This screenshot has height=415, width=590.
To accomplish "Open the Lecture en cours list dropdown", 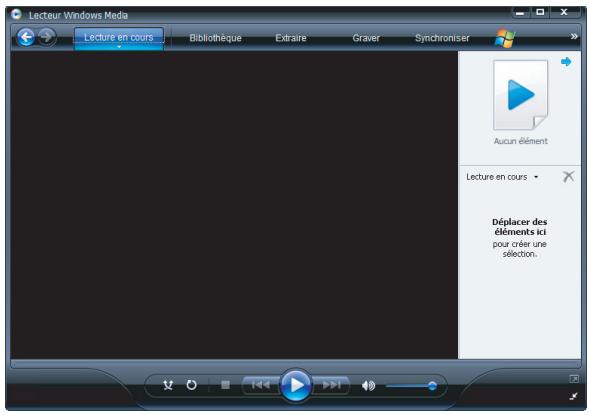I will pyautogui.click(x=502, y=177).
